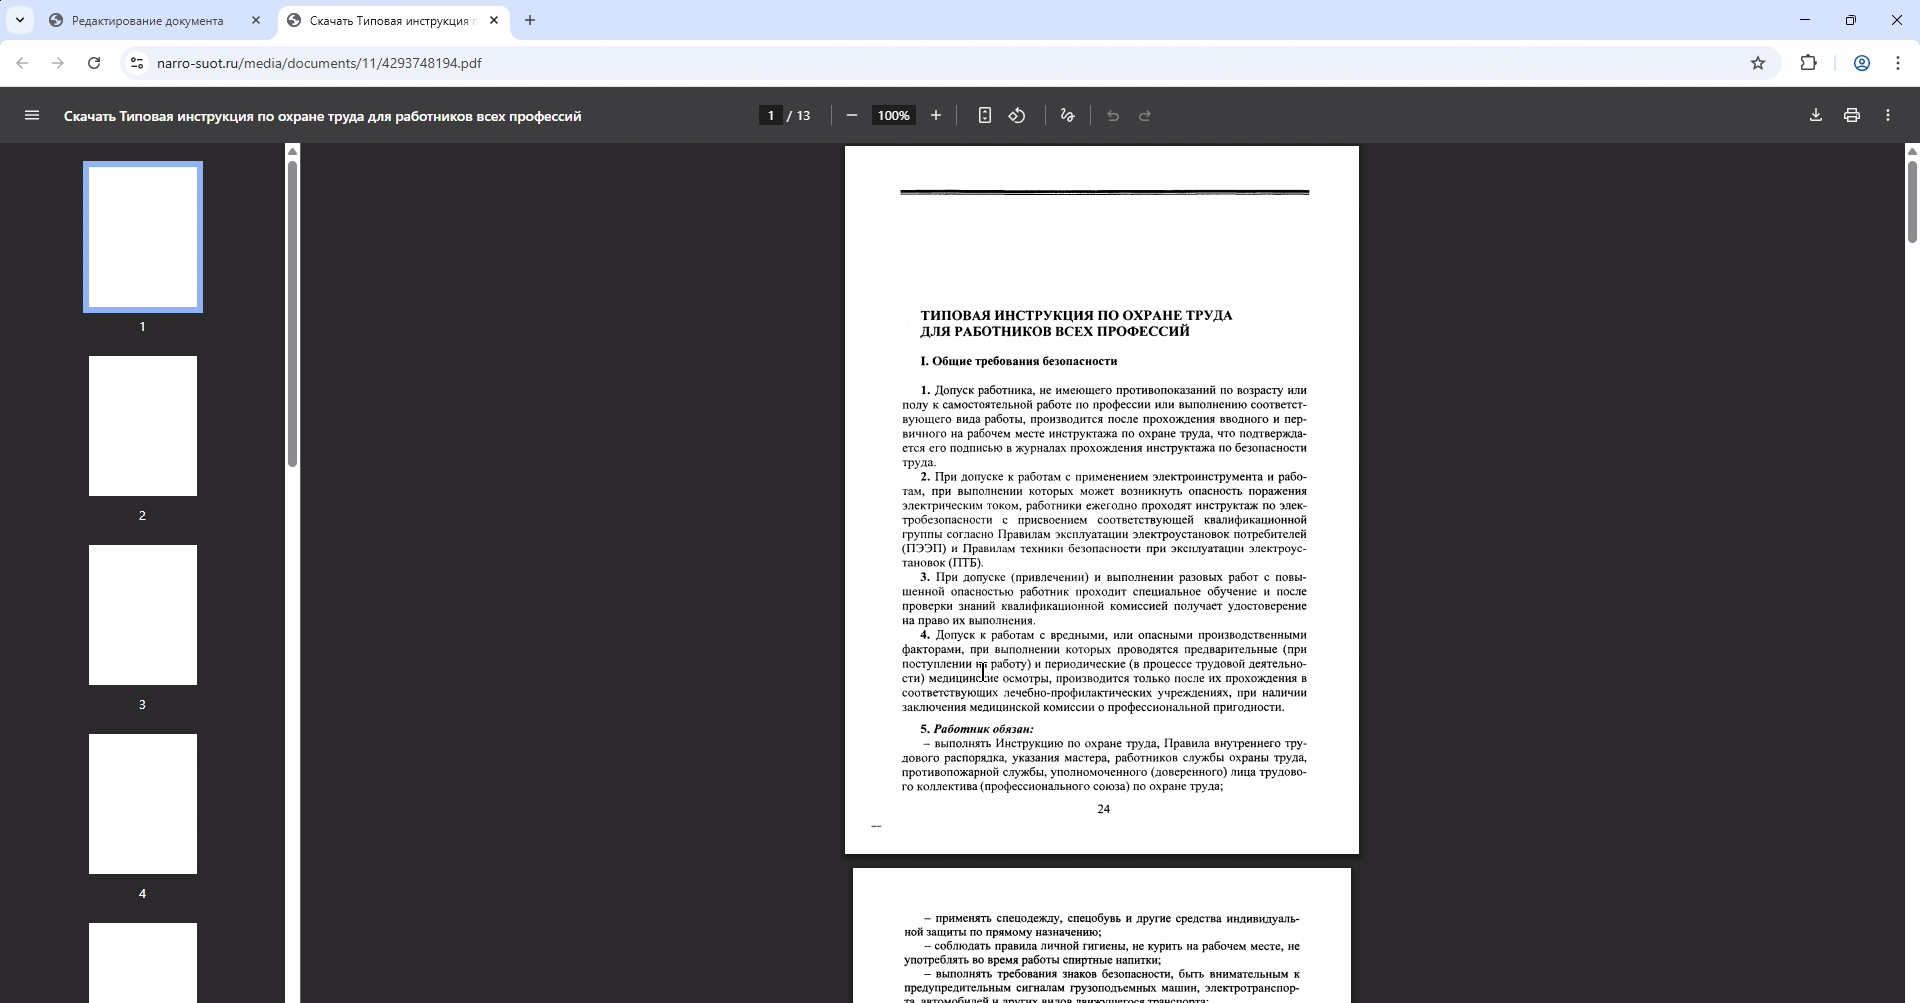Click the page number input field
The width and height of the screenshot is (1920, 1003).
[x=770, y=115]
